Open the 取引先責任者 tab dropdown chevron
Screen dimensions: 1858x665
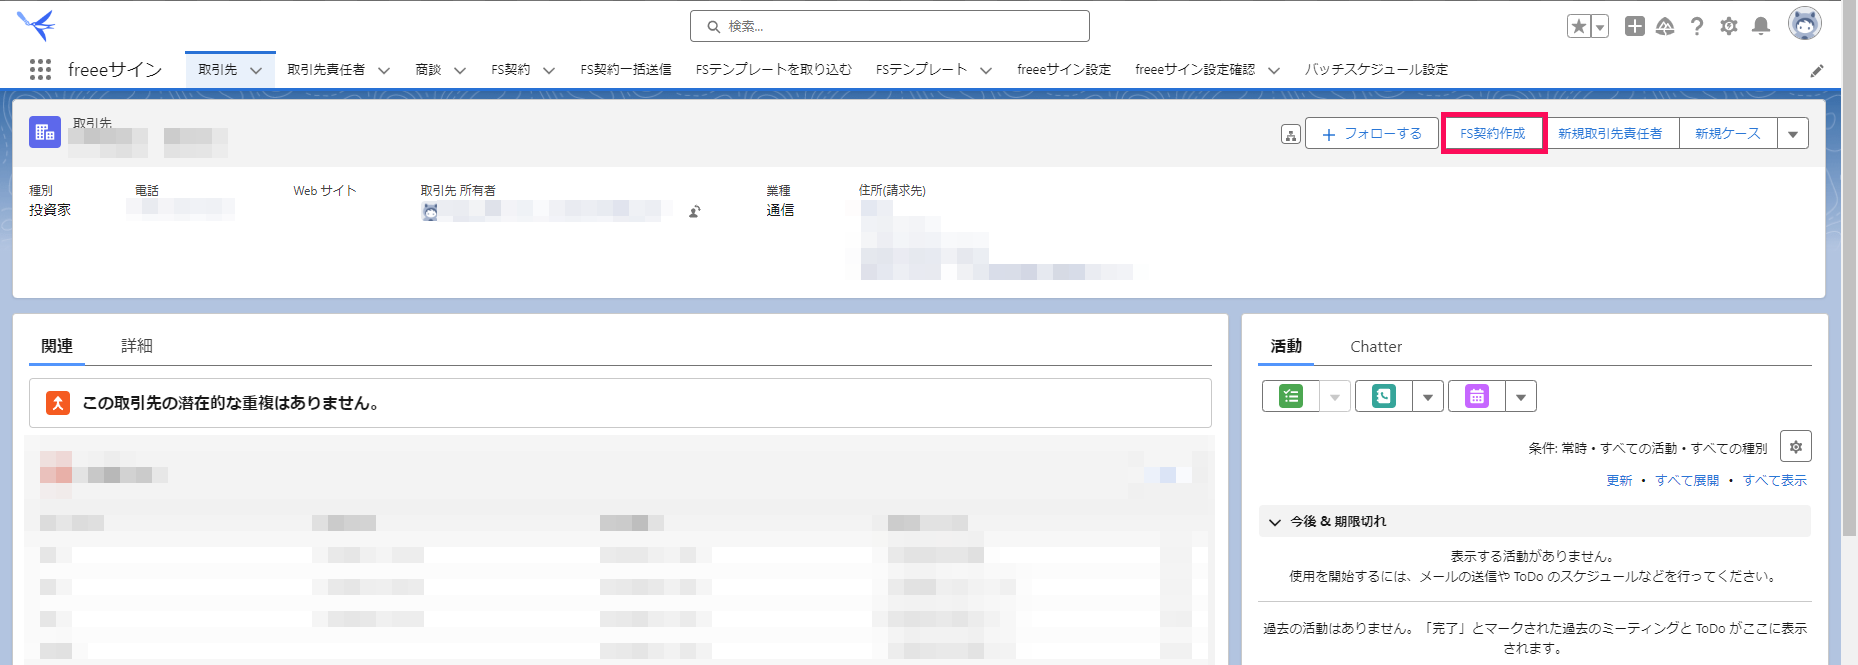384,70
